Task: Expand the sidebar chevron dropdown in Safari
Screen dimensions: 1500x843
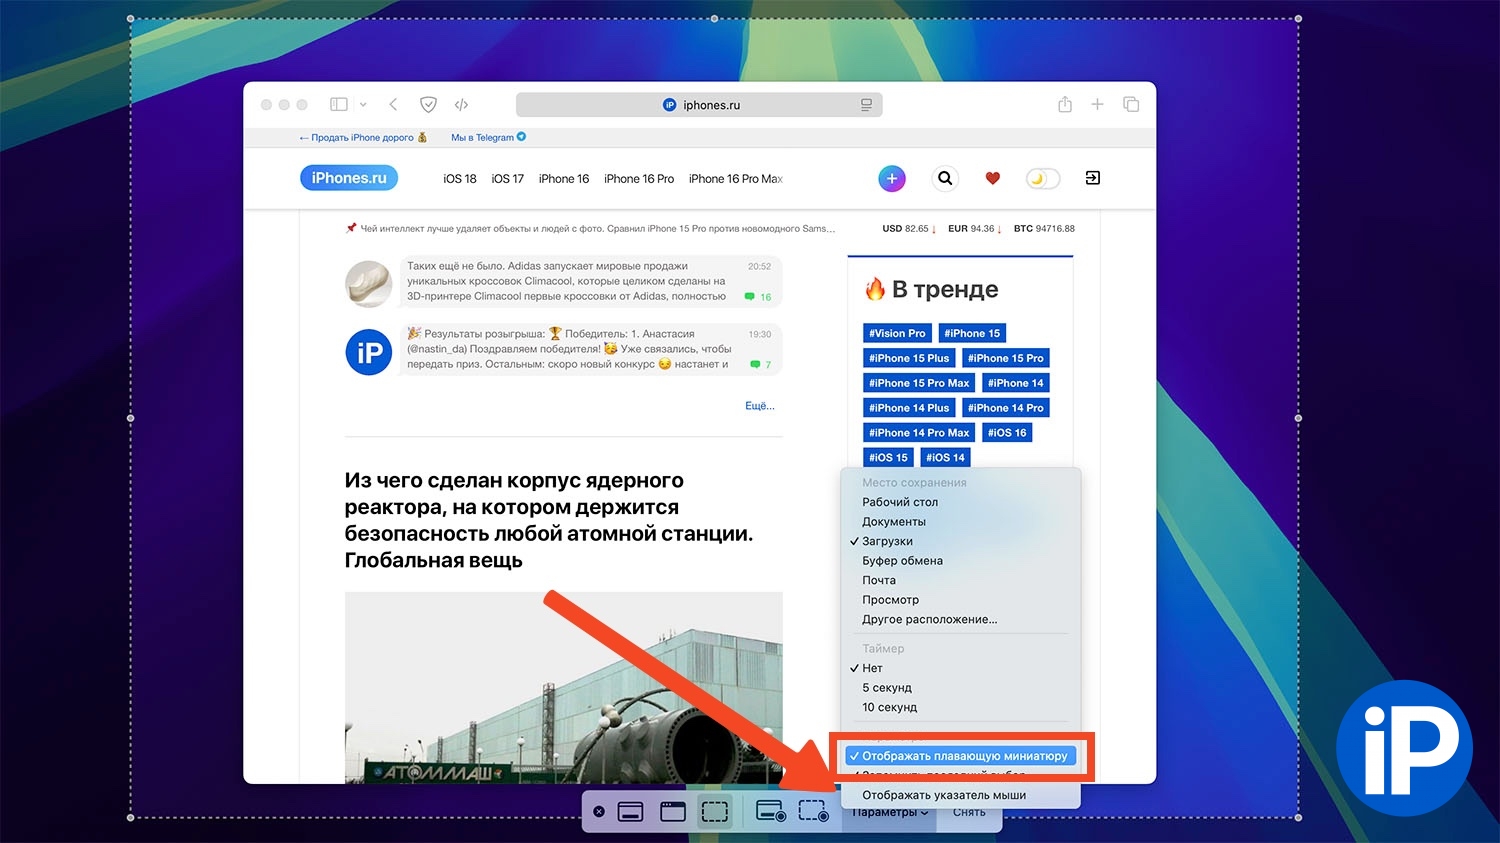Action: coord(363,104)
